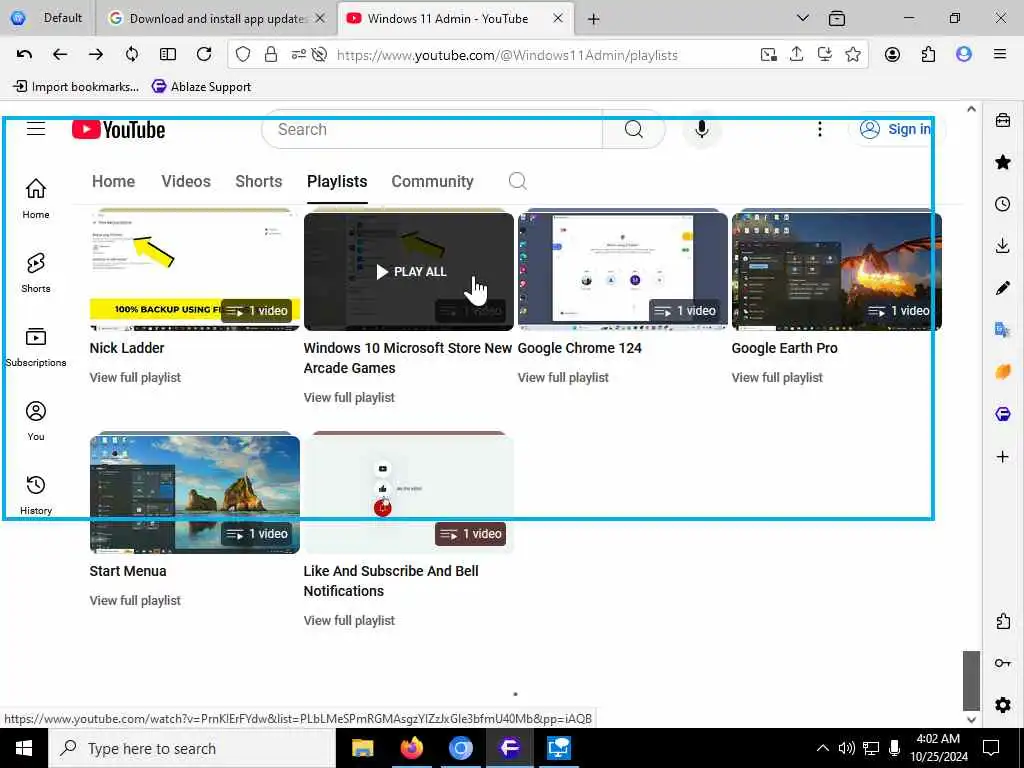
Task: Open the history clock in the side panel
Action: 1003,204
